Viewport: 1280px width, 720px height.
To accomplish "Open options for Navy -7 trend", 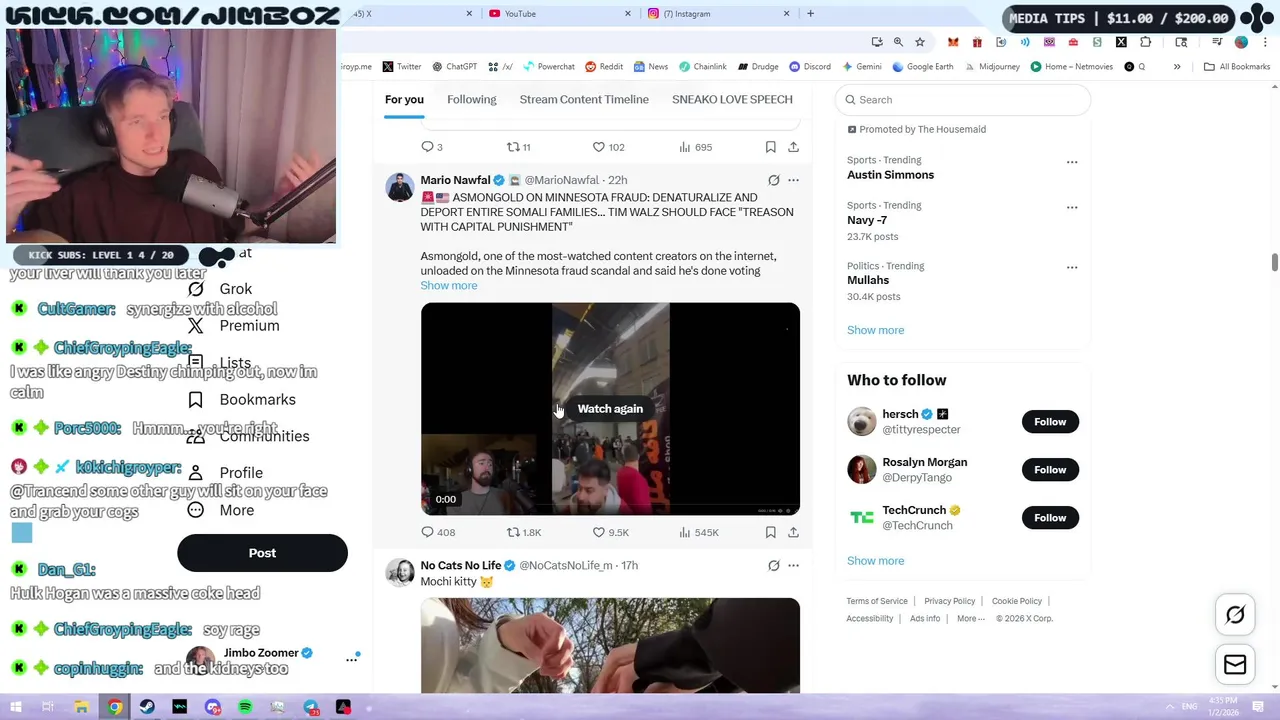I will [x=1072, y=207].
